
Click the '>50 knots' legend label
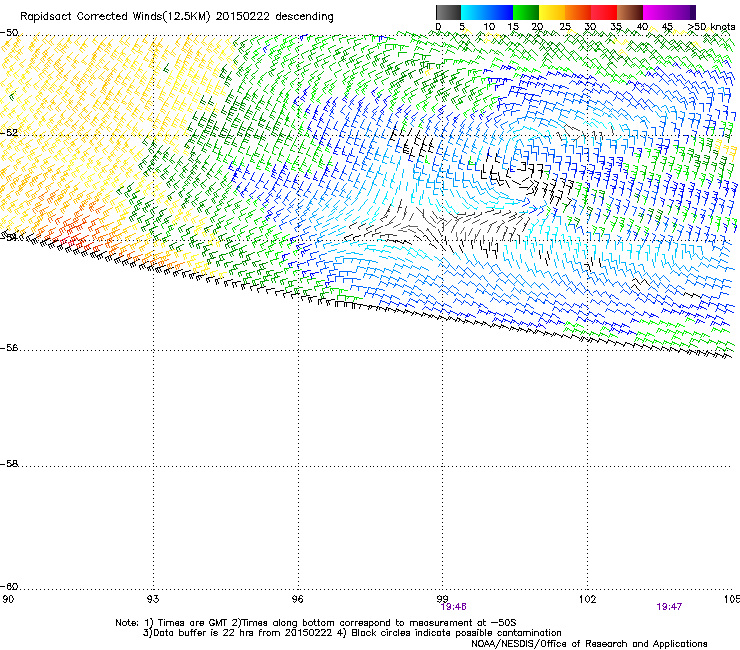pos(711,27)
